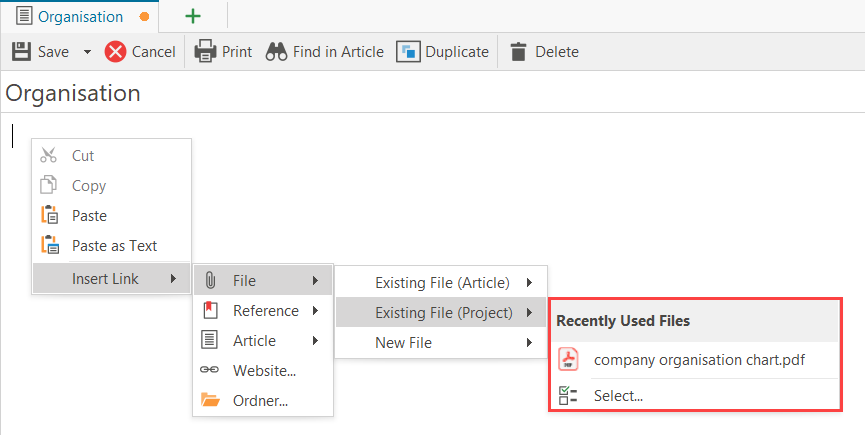Expand the Reference submenu
The height and width of the screenshot is (435, 865).
265,311
